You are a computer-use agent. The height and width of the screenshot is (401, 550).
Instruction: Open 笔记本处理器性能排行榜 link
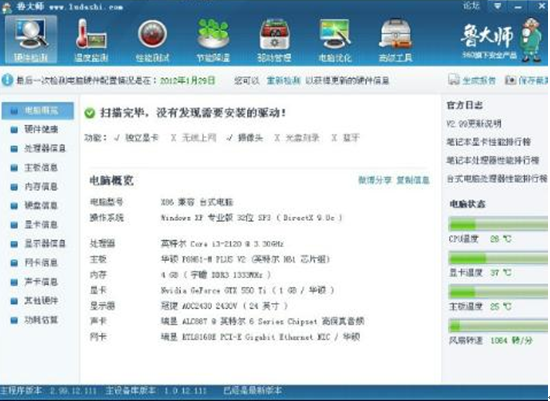tap(493, 160)
